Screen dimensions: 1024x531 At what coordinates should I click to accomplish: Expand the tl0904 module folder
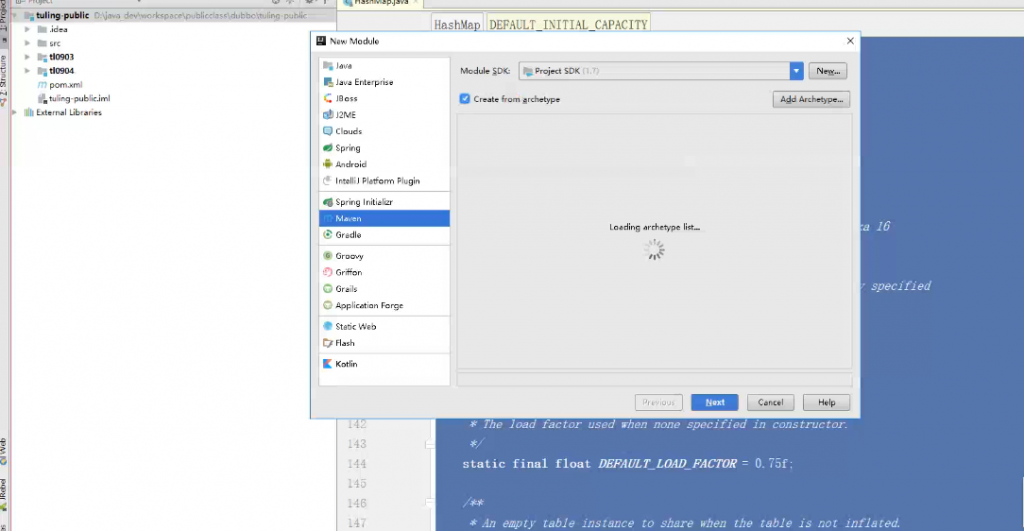tap(27, 71)
